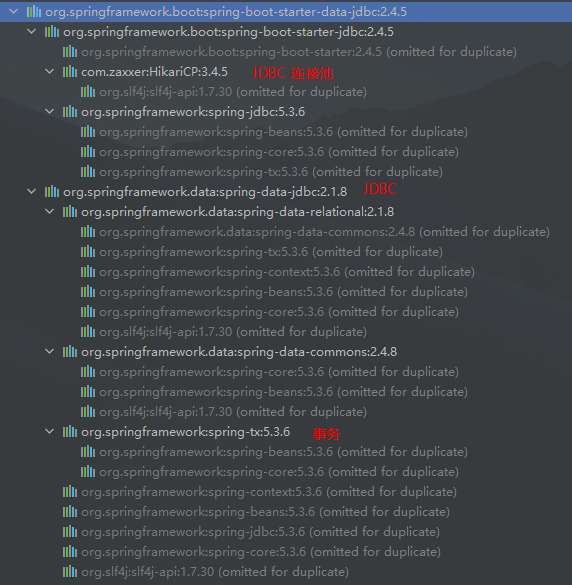Collapse the spring-boot-starter-jdbc:2.4.5 node
The width and height of the screenshot is (572, 585).
click(32, 32)
